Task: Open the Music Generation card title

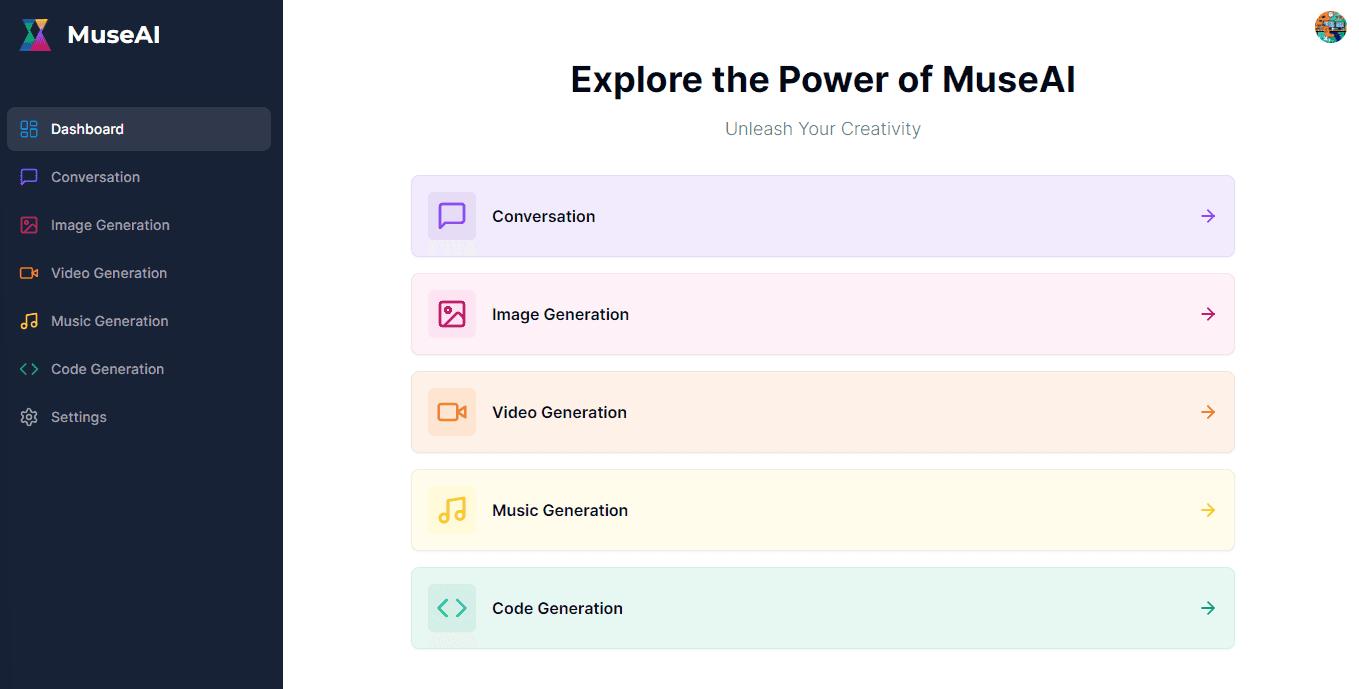Action: point(560,510)
